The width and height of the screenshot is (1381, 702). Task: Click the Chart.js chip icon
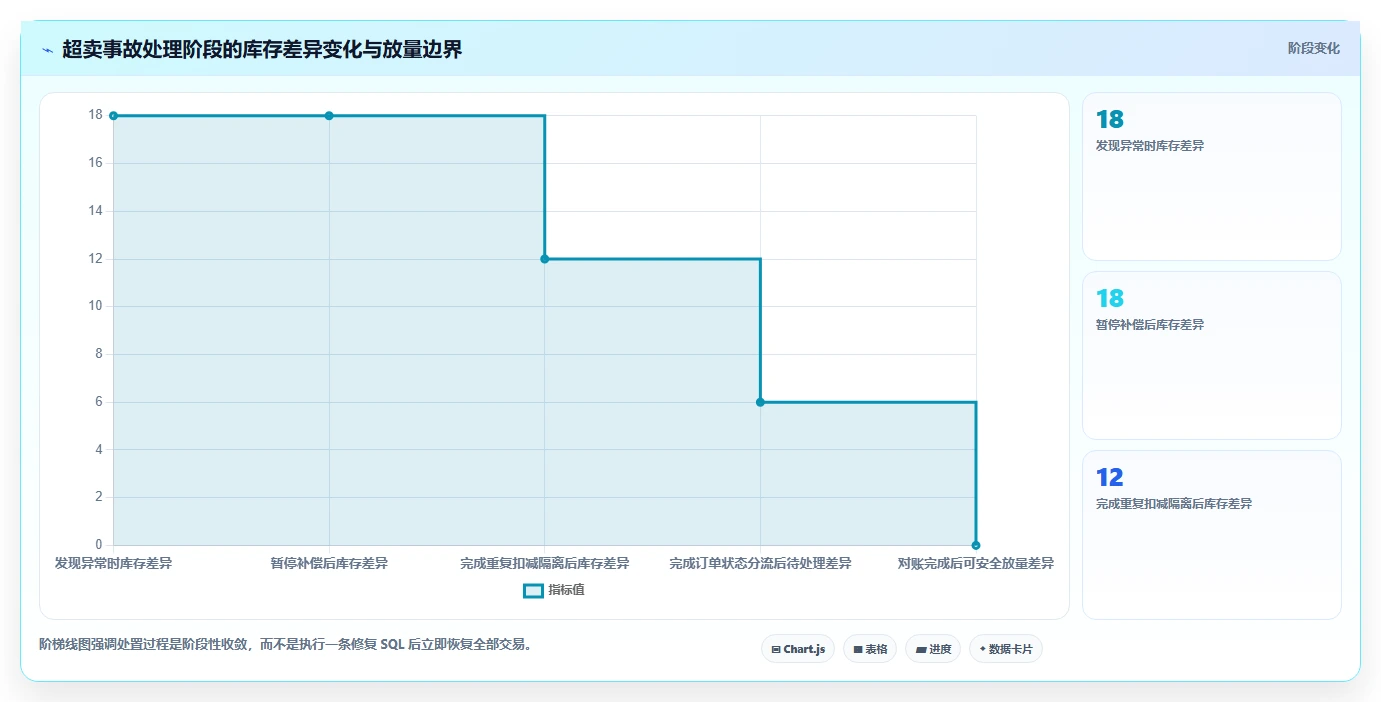pyautogui.click(x=776, y=650)
